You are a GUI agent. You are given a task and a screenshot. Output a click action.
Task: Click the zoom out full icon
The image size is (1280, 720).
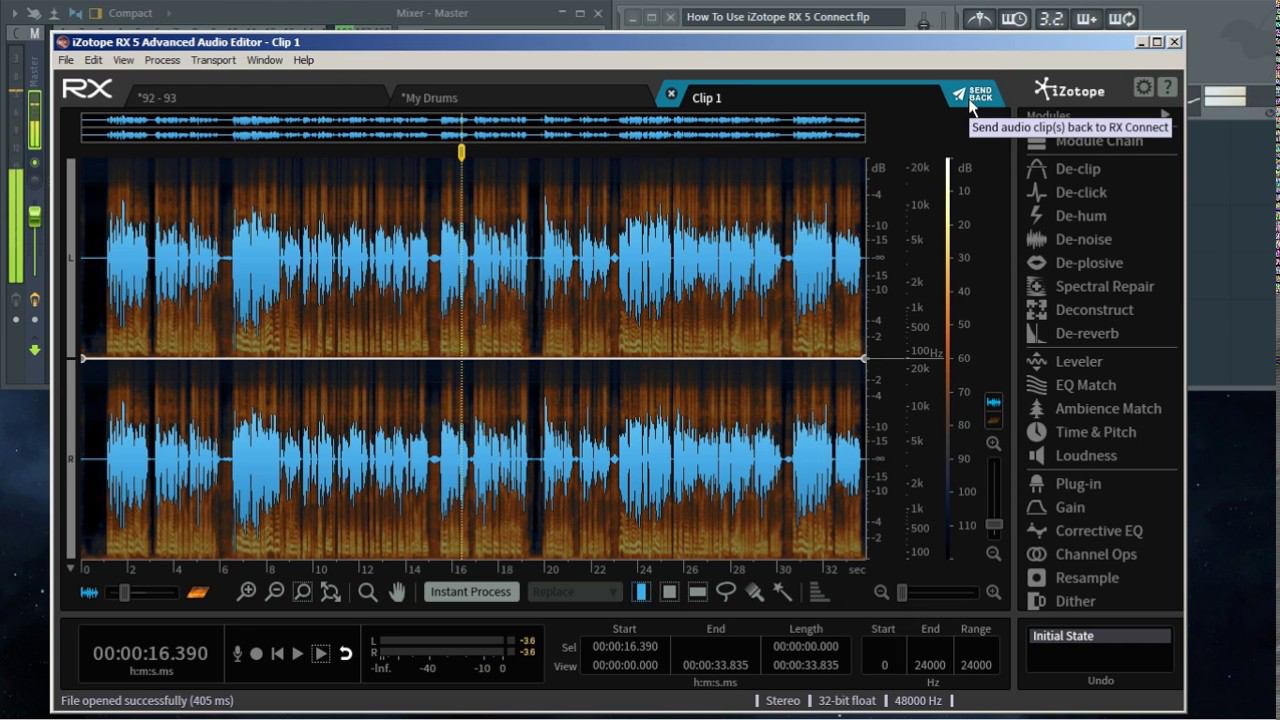pyautogui.click(x=330, y=592)
